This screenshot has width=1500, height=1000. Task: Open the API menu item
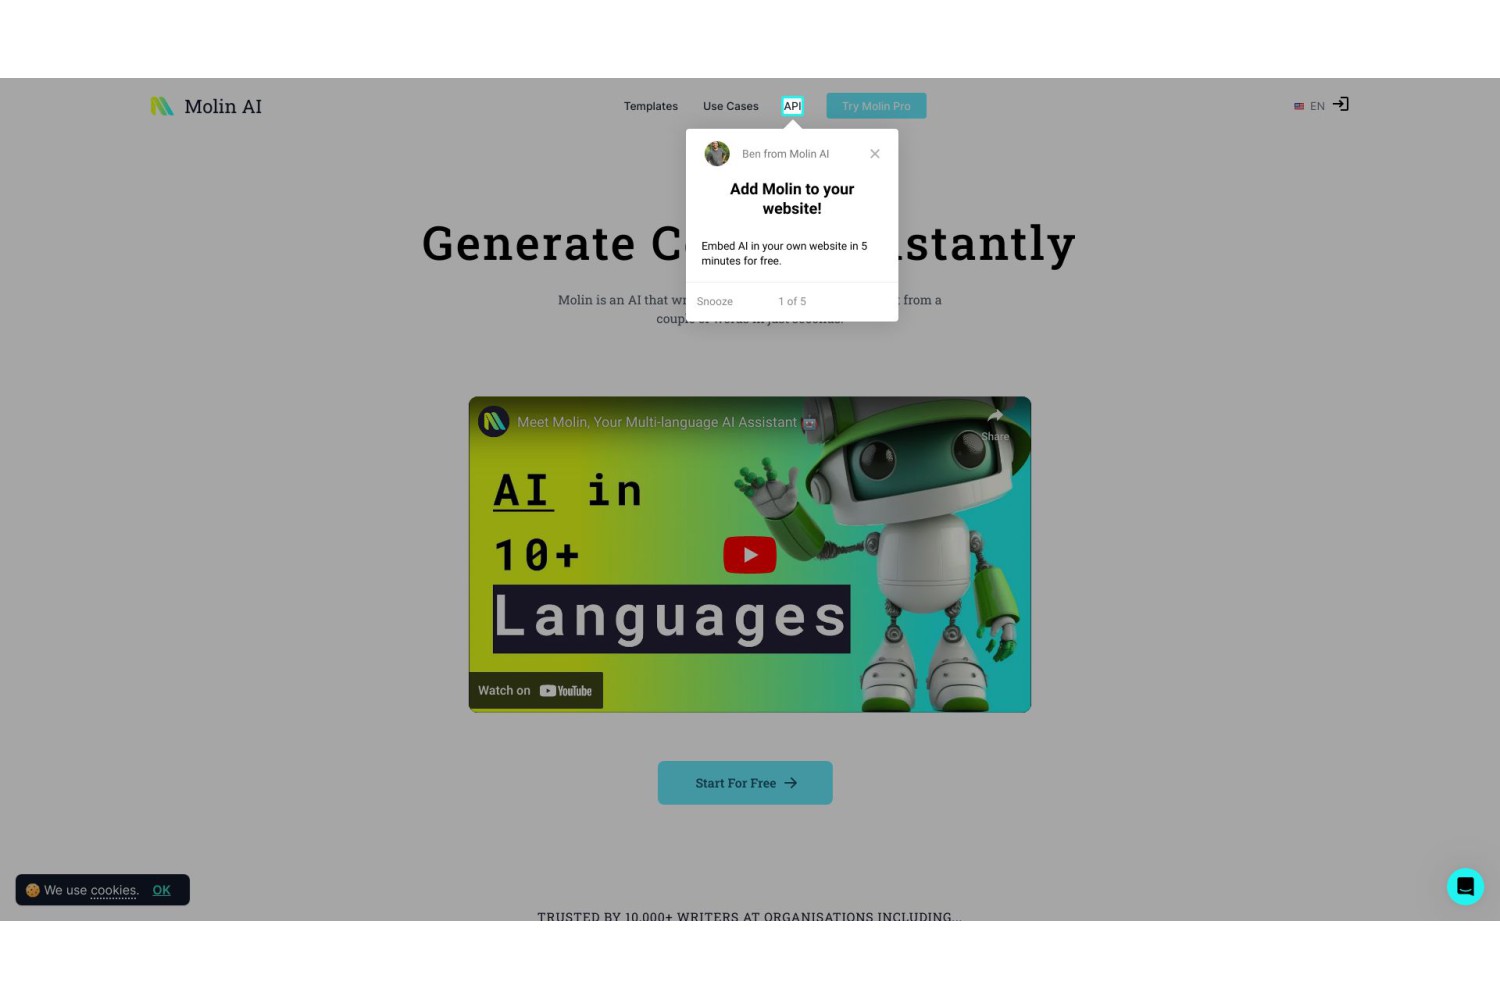tap(792, 106)
